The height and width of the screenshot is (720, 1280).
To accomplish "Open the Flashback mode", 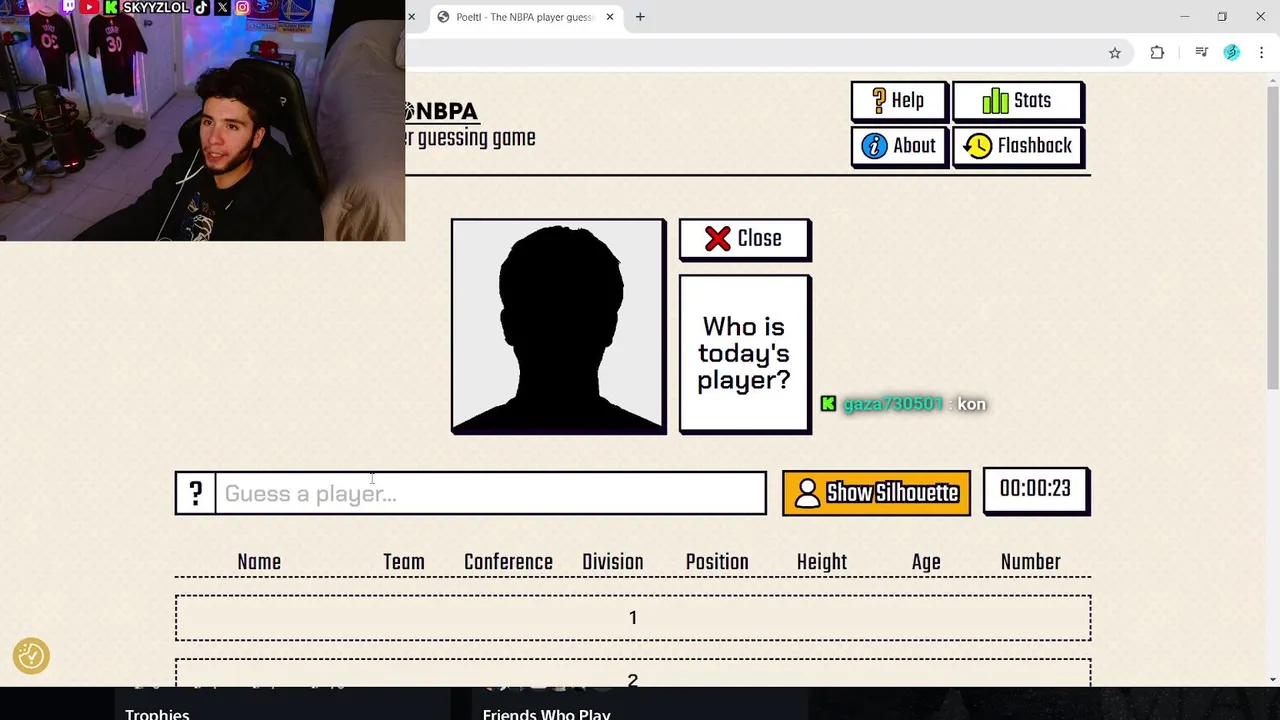I will [x=1018, y=146].
